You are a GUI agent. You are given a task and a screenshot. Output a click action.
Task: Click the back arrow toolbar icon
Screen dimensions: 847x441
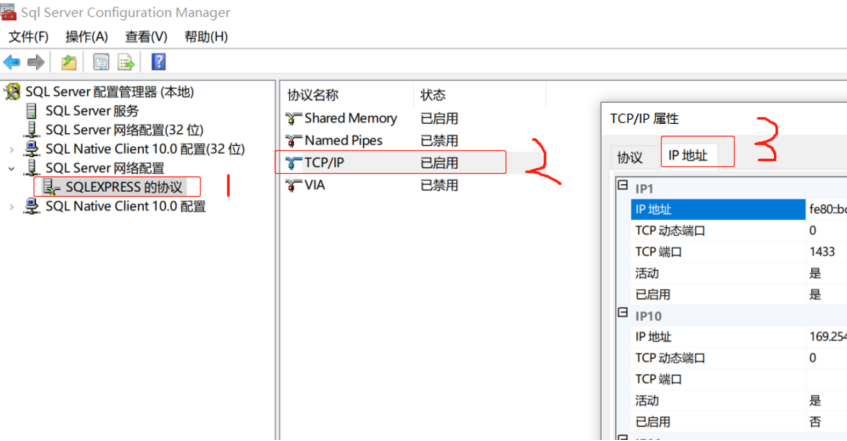tap(12, 62)
